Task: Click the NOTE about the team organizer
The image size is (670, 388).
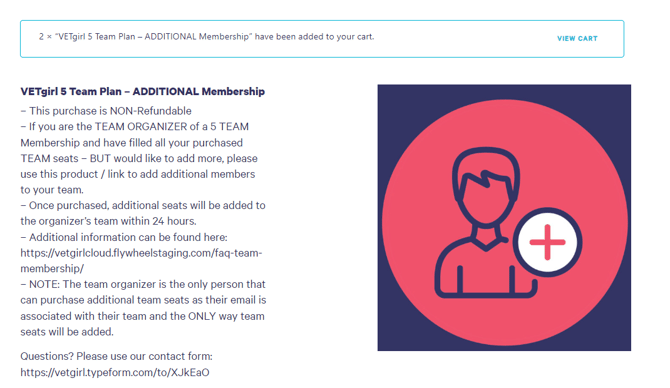Action: [143, 285]
